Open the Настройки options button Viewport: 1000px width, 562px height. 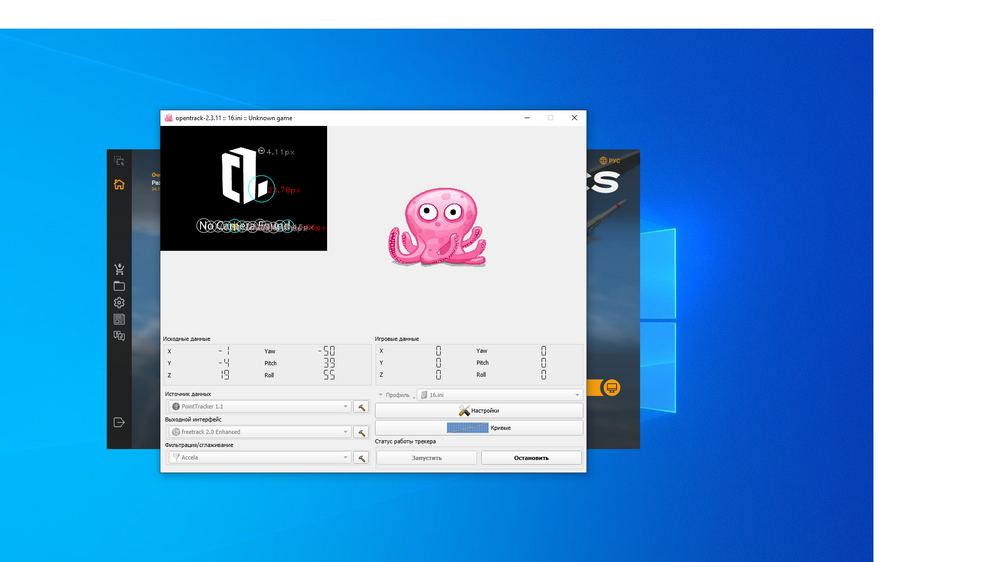479,411
